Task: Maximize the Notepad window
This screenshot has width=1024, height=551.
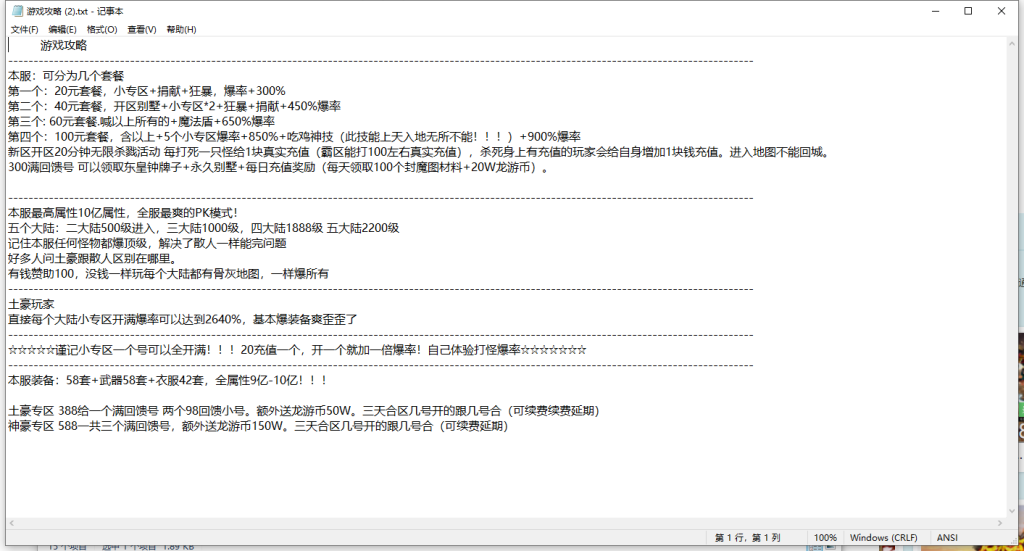Action: [968, 10]
